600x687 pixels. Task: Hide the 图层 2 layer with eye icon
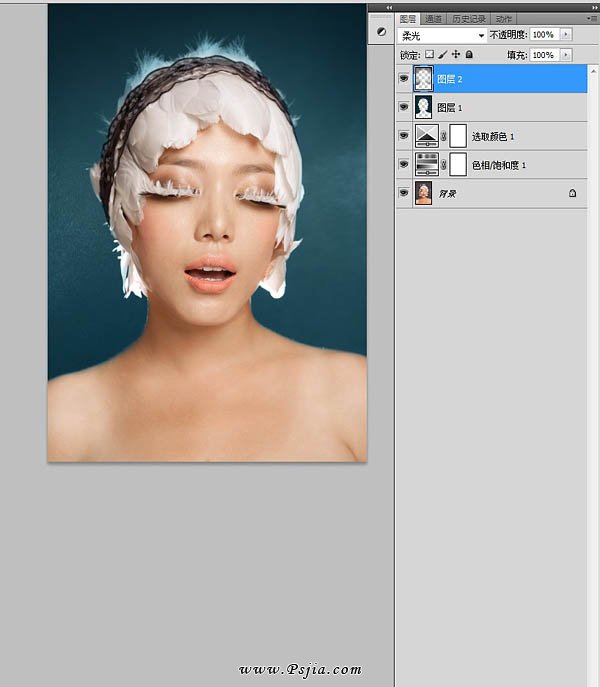(404, 78)
